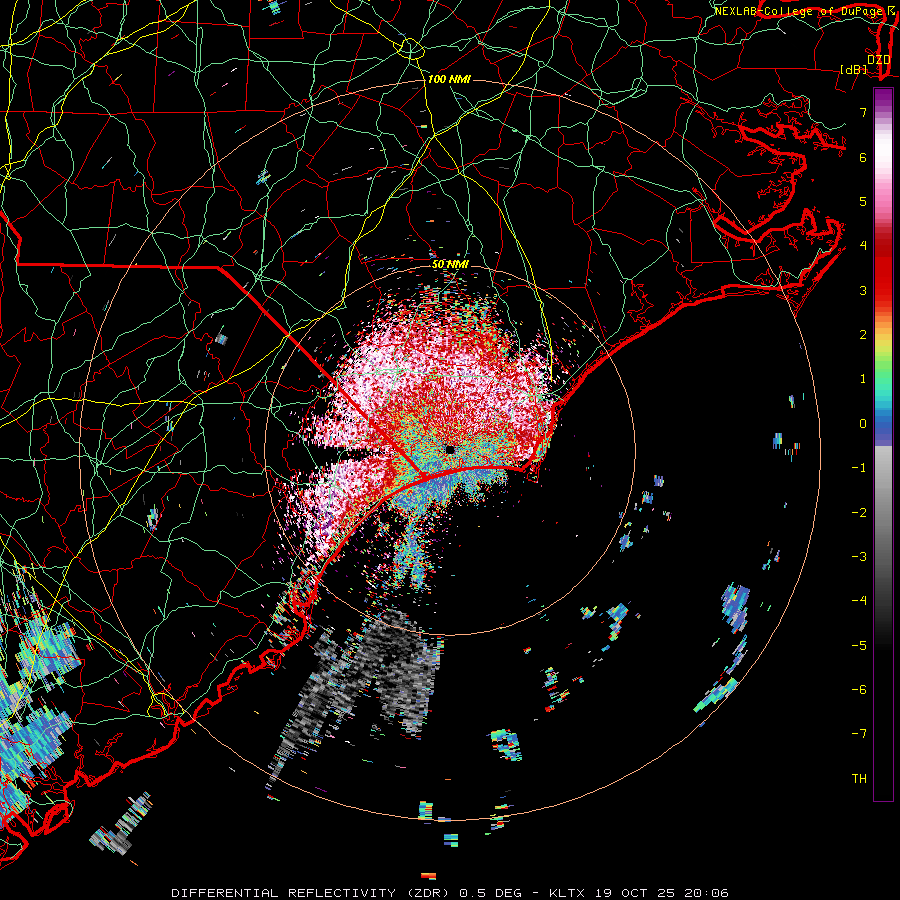900x900 pixels.
Task: Click the "7" value on the color scale
Action: click(863, 112)
